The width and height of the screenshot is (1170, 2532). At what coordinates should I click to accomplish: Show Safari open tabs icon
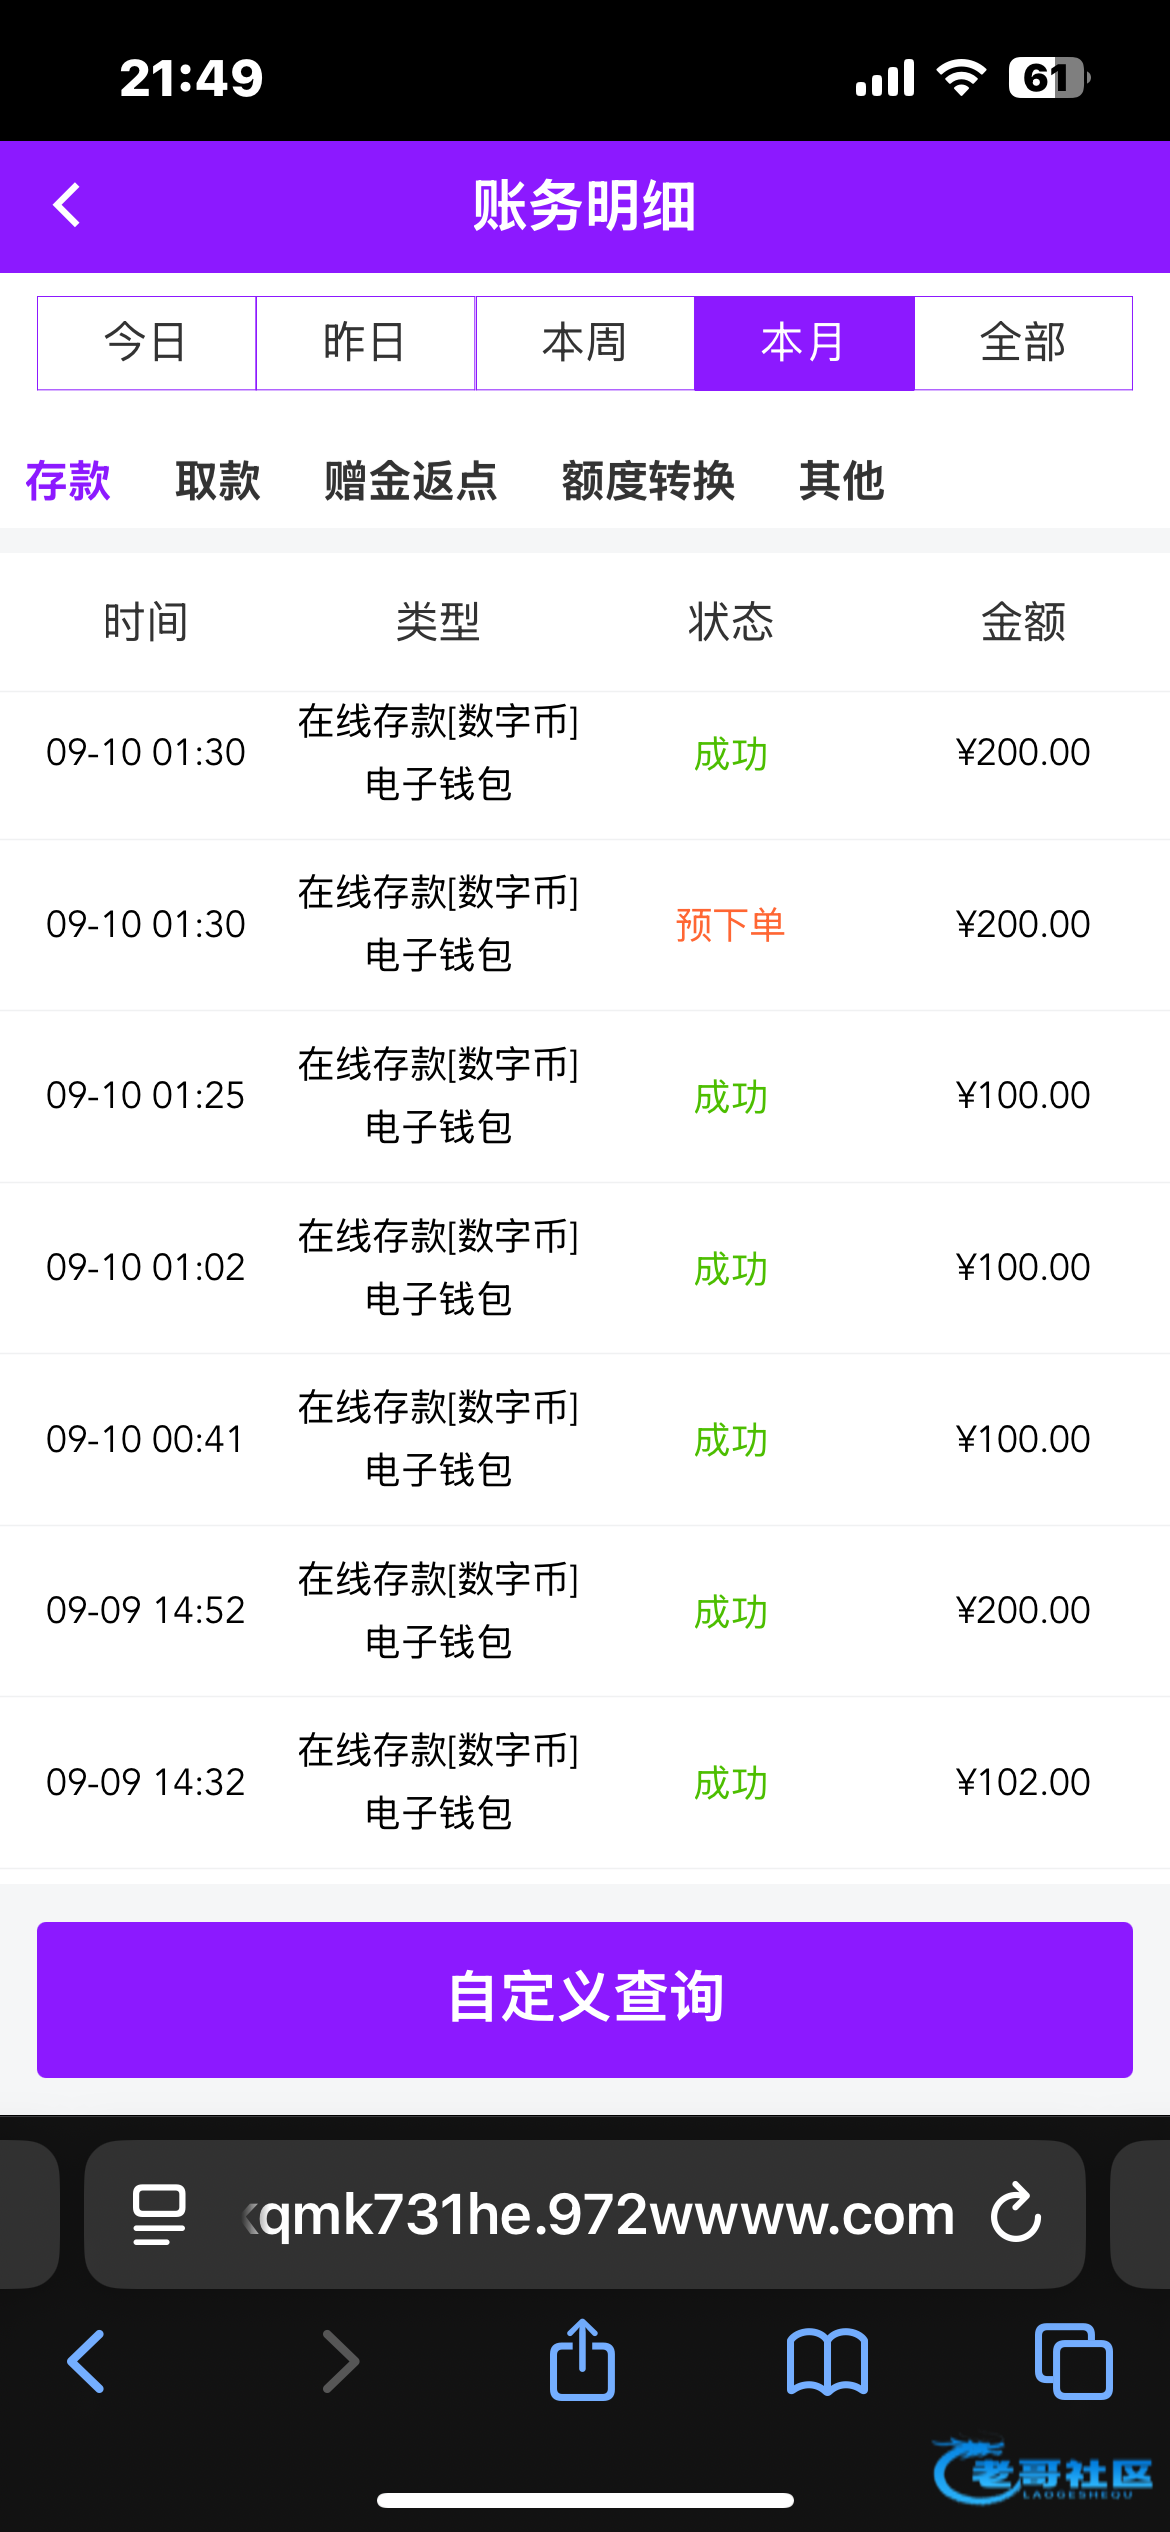coord(1073,2361)
